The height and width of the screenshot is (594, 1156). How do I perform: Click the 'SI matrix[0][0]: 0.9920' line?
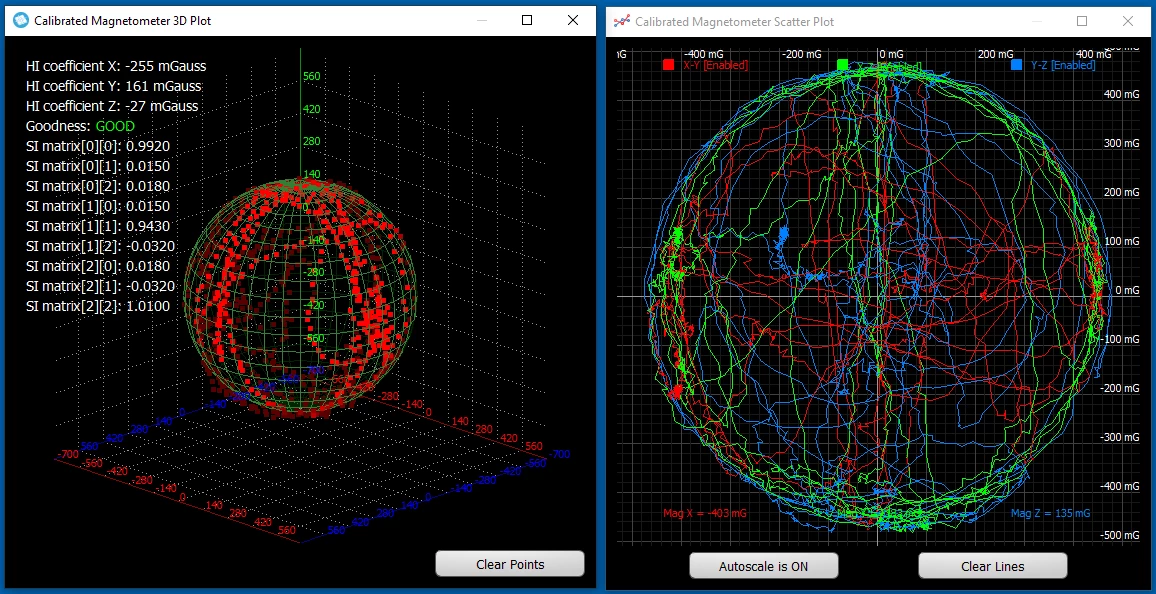[x=98, y=146]
